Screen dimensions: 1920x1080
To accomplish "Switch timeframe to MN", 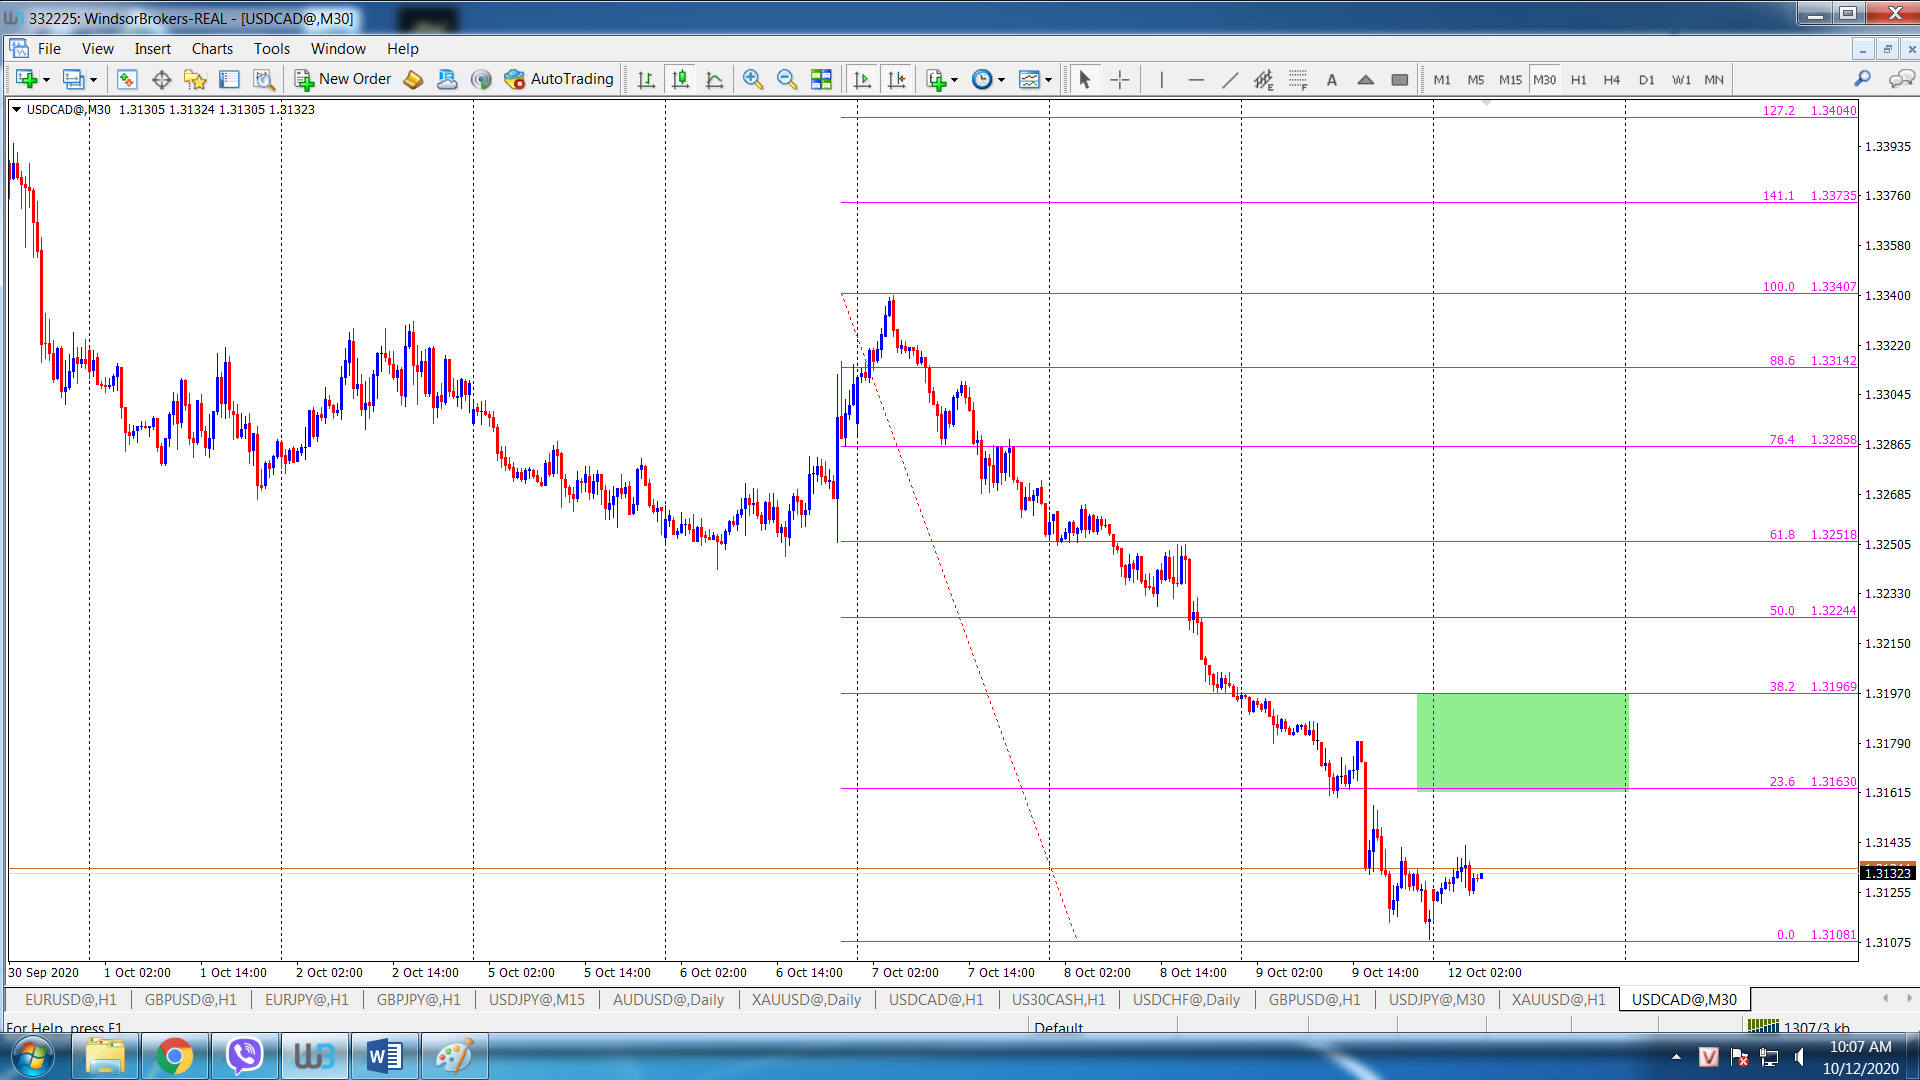I will (x=1714, y=80).
